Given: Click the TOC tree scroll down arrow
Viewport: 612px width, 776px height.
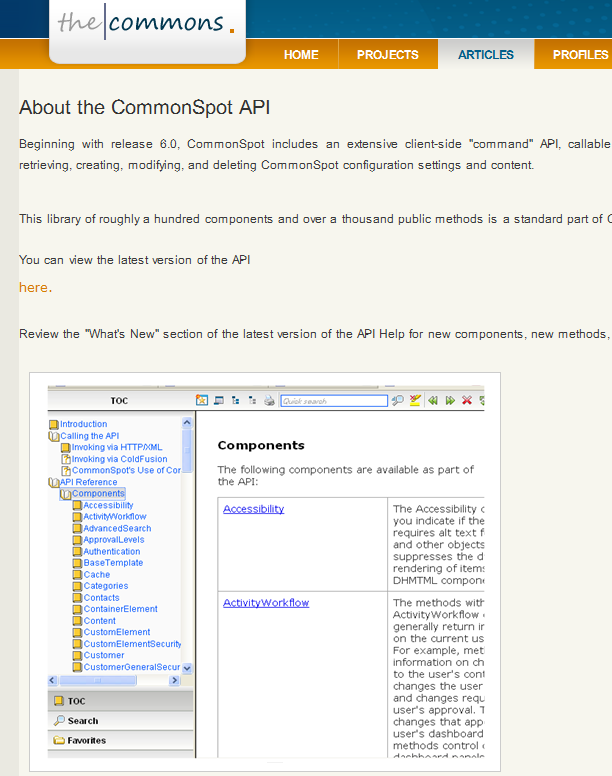Looking at the screenshot, I should coord(187,668).
